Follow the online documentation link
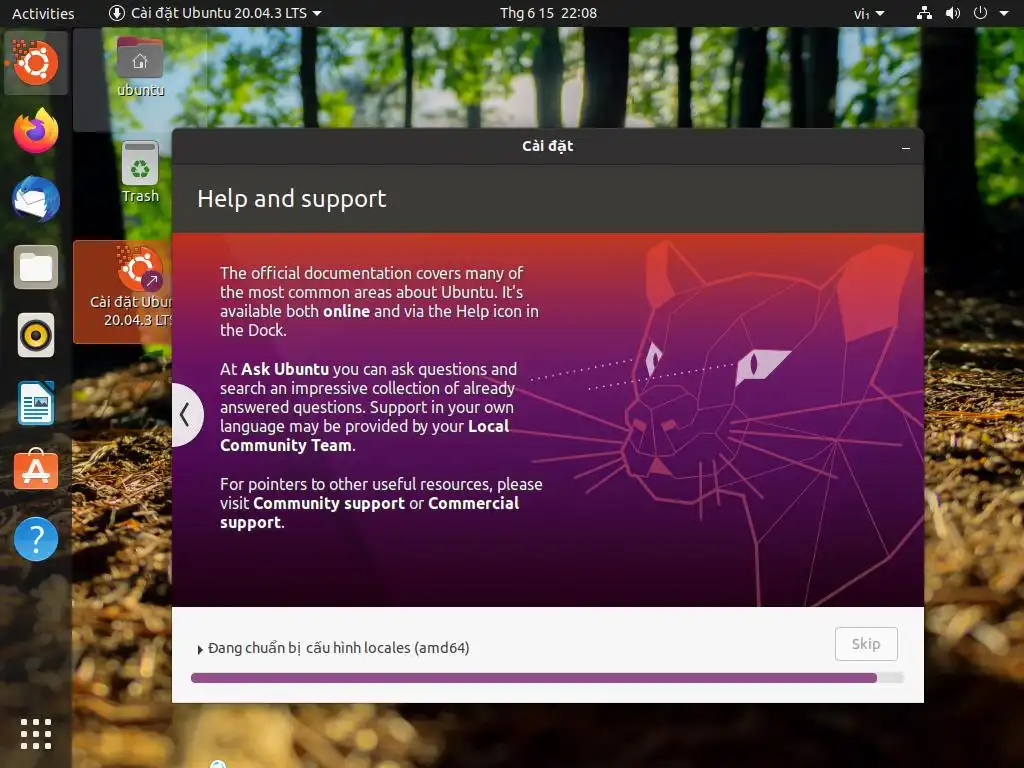The height and width of the screenshot is (768, 1024). 346,312
